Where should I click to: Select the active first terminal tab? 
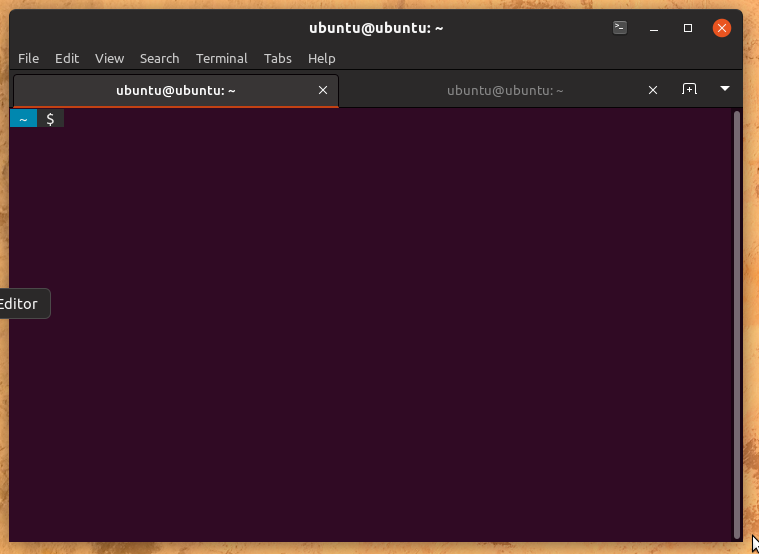click(176, 91)
